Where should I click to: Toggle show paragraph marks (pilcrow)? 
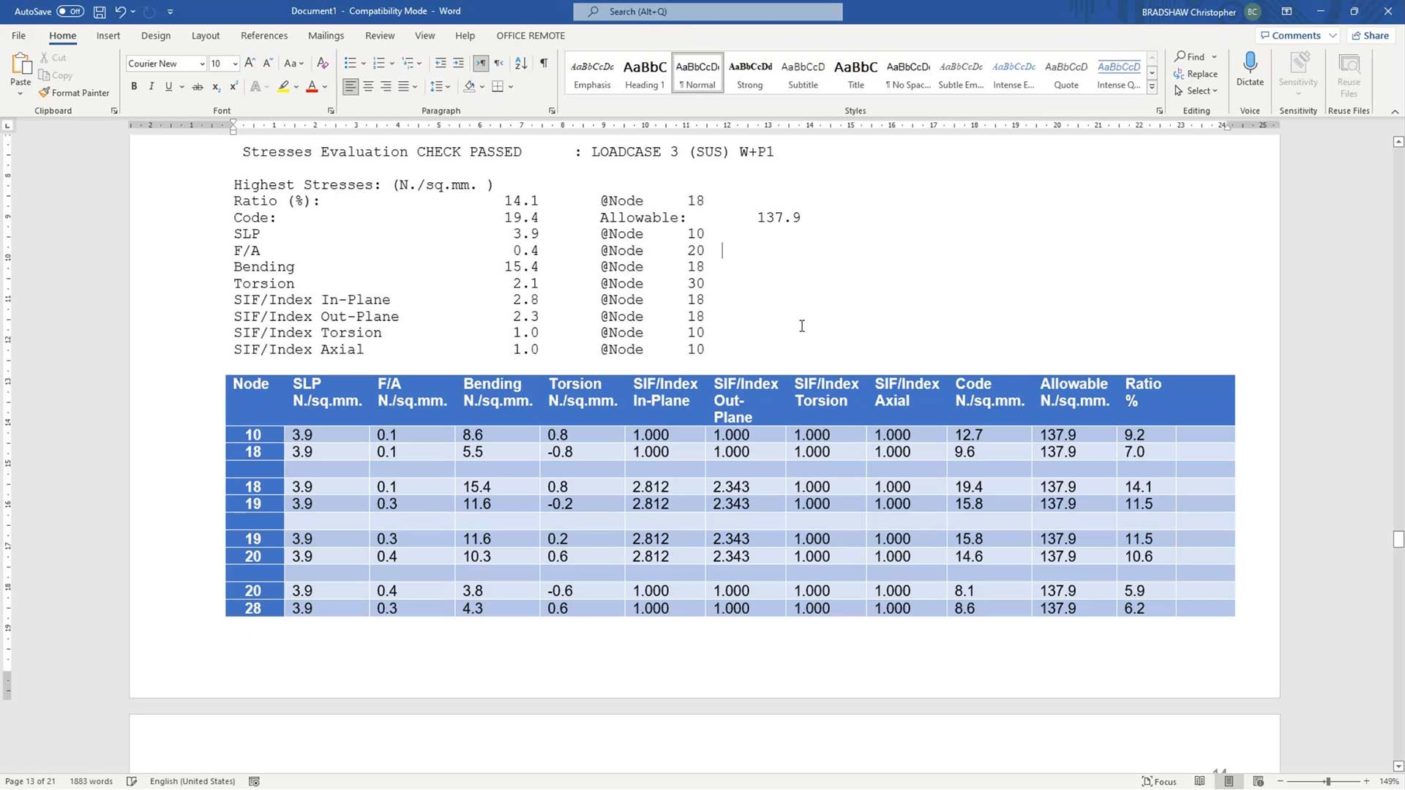[544, 63]
